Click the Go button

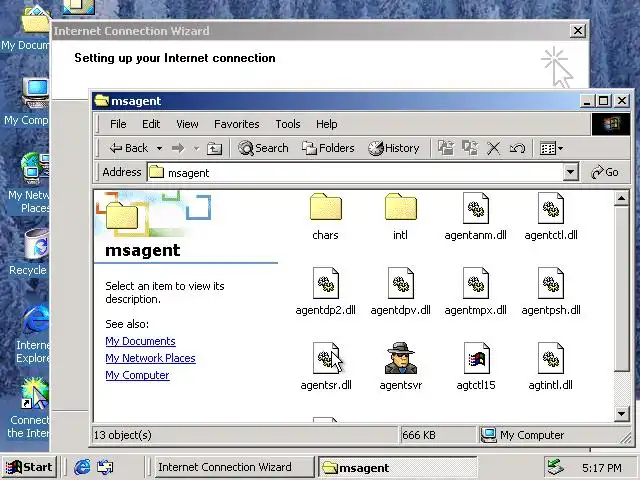pyautogui.click(x=604, y=172)
